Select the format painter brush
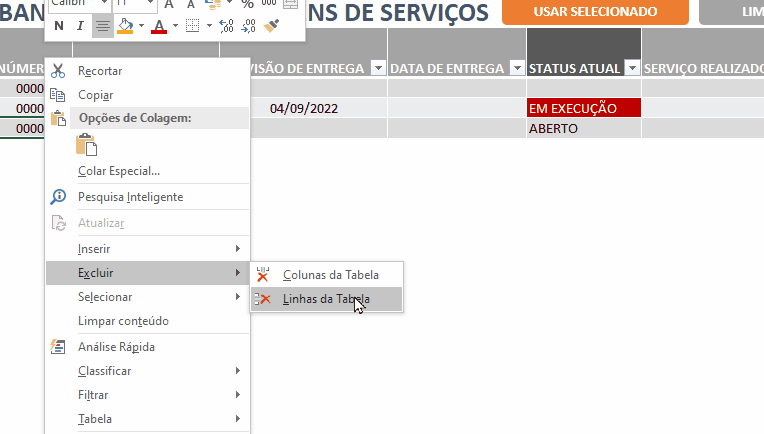 click(x=271, y=26)
